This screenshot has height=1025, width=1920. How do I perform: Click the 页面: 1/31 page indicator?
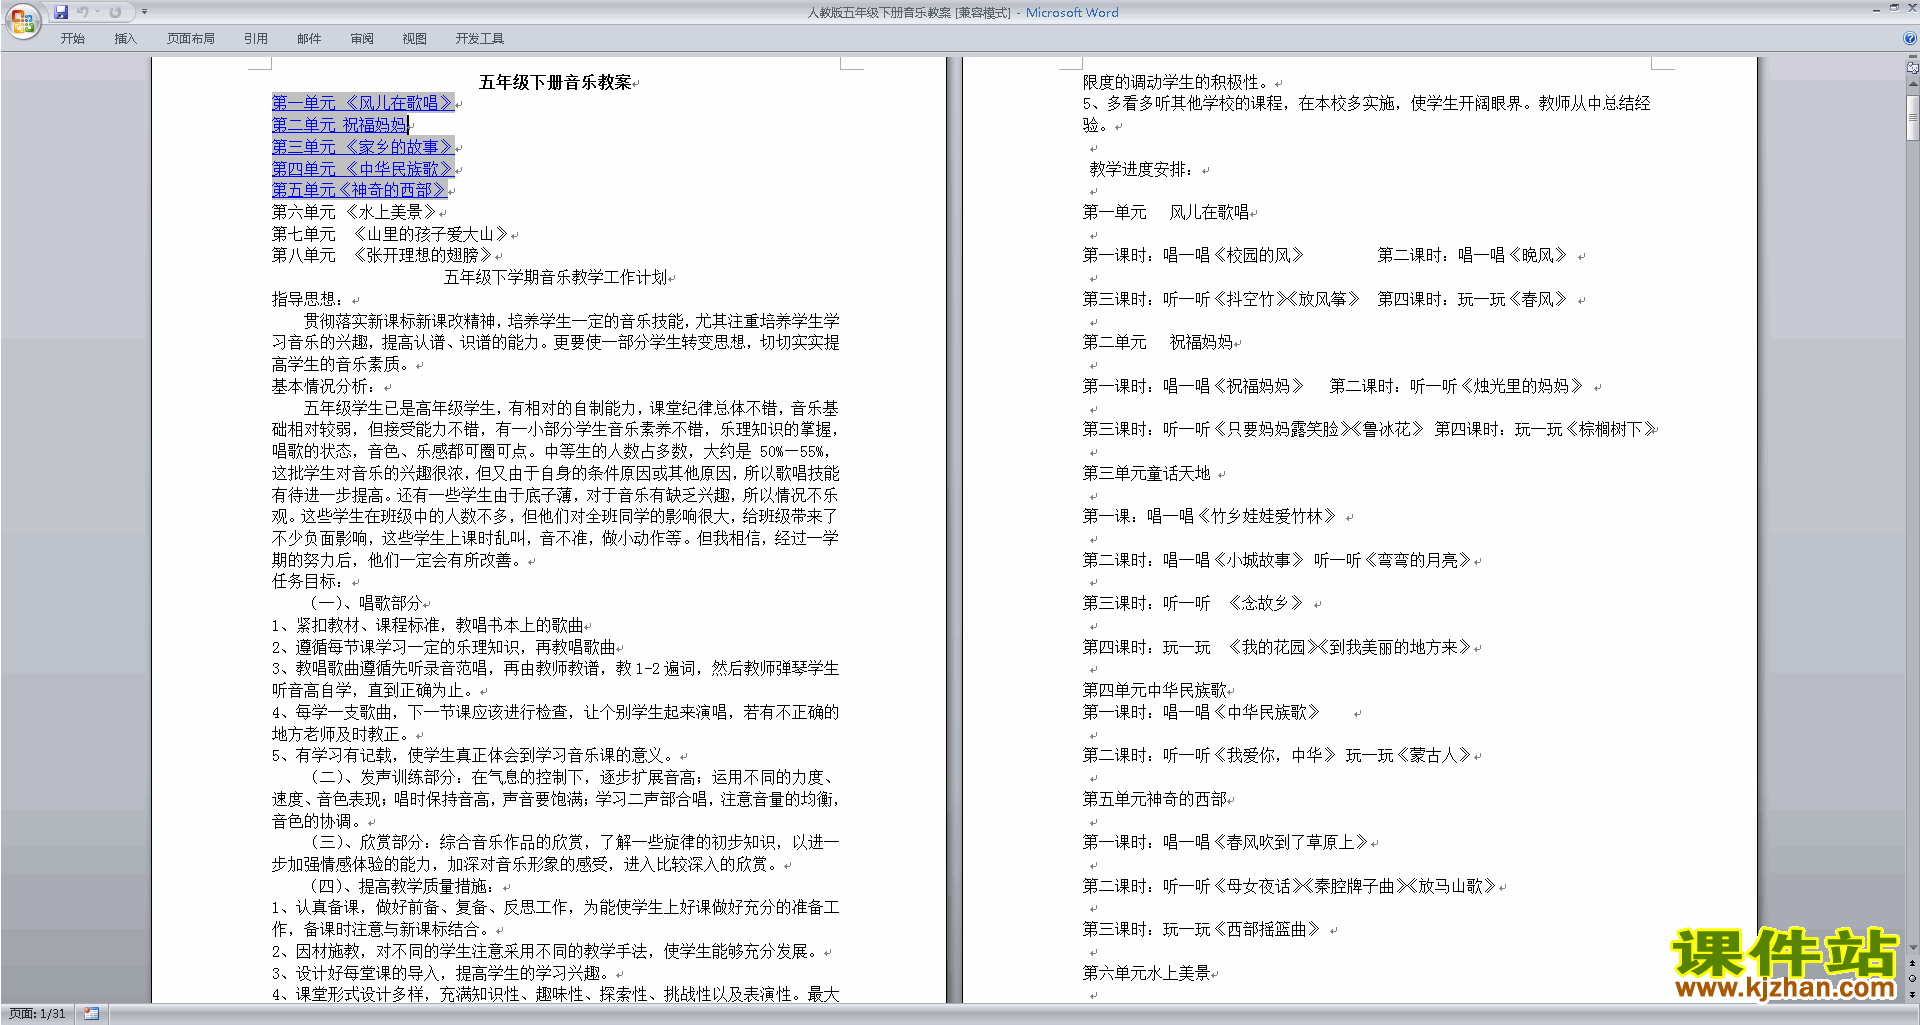[x=37, y=1014]
